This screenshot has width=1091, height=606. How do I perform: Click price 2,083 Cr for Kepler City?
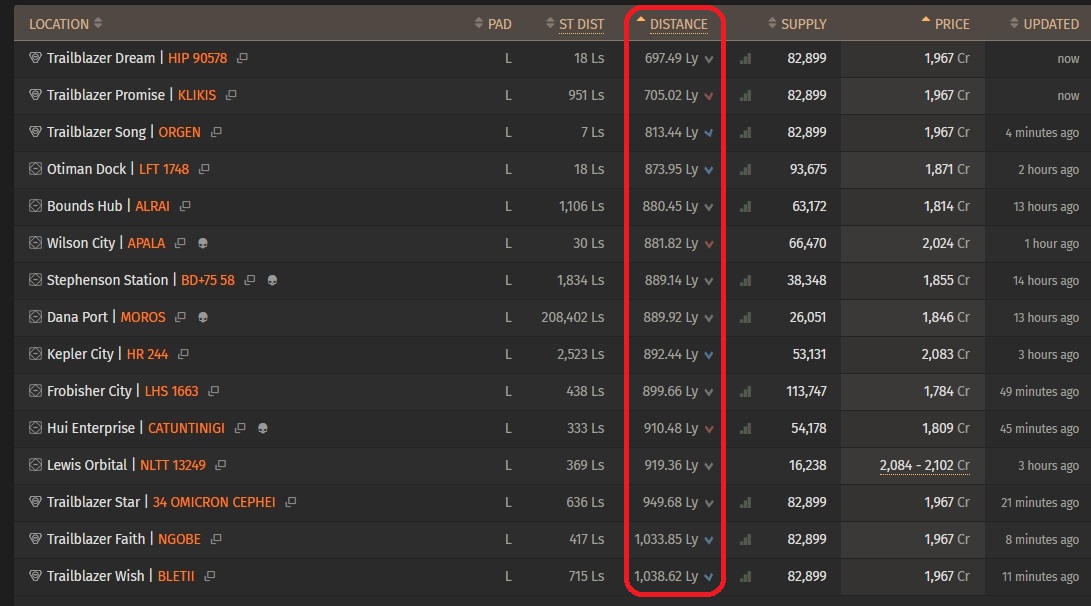point(946,354)
